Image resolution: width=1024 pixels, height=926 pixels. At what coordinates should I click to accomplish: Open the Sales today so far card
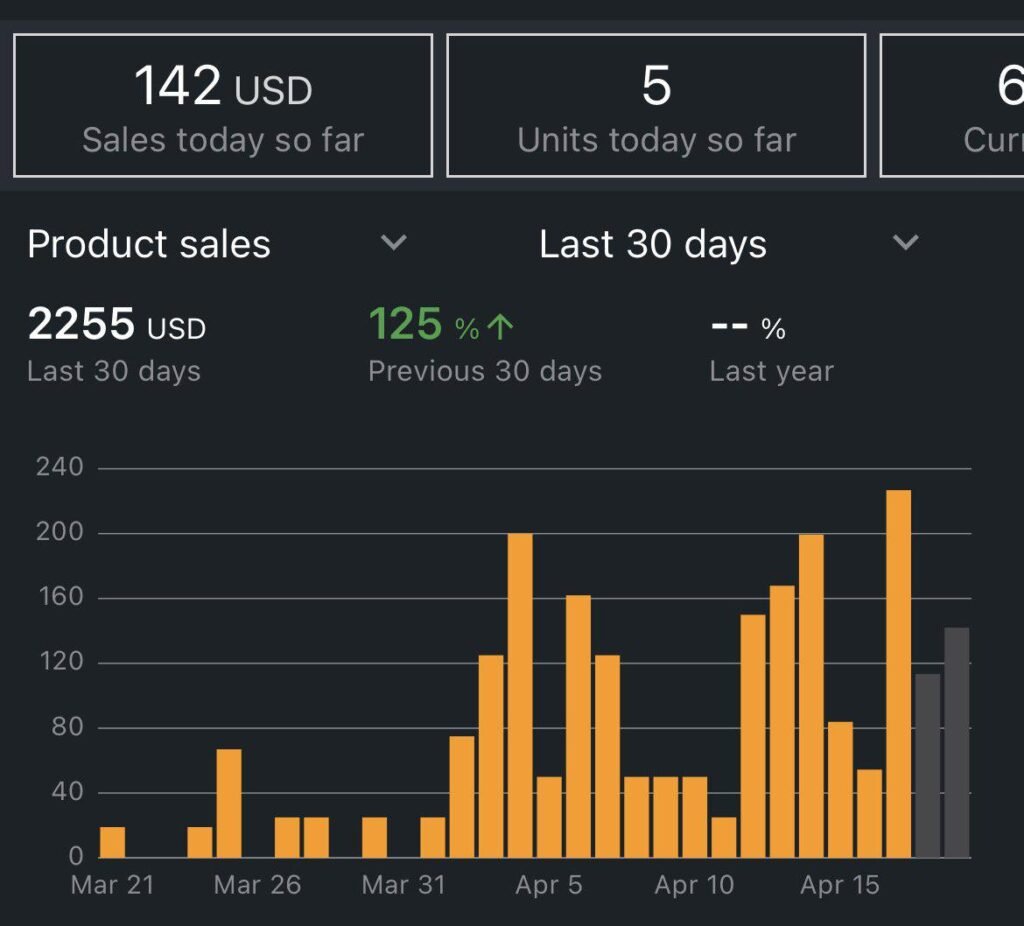click(223, 106)
